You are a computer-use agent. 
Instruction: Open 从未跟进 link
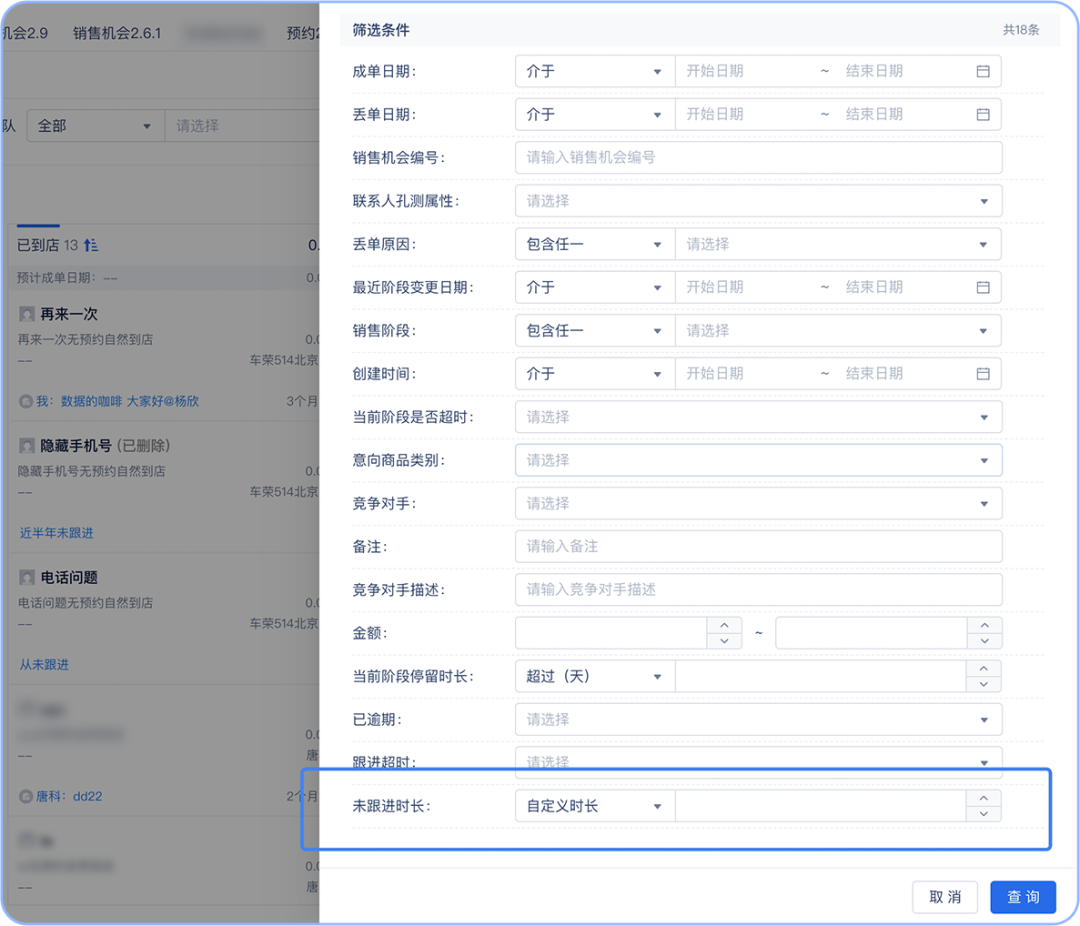point(44,664)
